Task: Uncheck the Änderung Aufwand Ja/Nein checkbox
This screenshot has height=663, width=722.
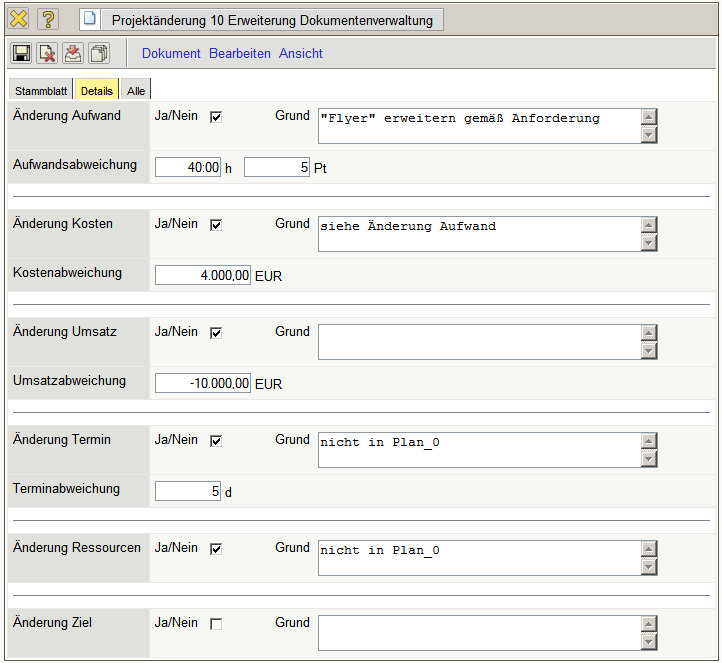Action: pos(216,117)
